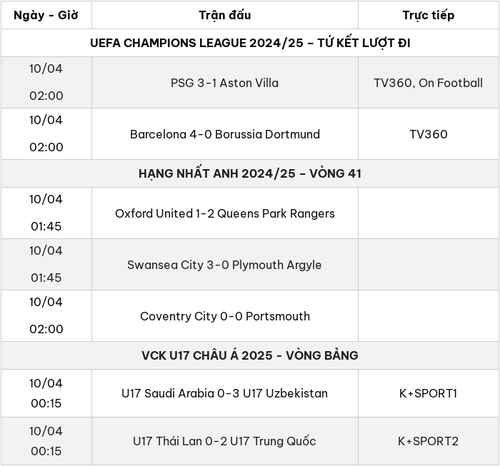The width and height of the screenshot is (500, 466).
Task: Select U17 Thái Lan 0-2 U17 Trung Quốc
Action: 224,441
